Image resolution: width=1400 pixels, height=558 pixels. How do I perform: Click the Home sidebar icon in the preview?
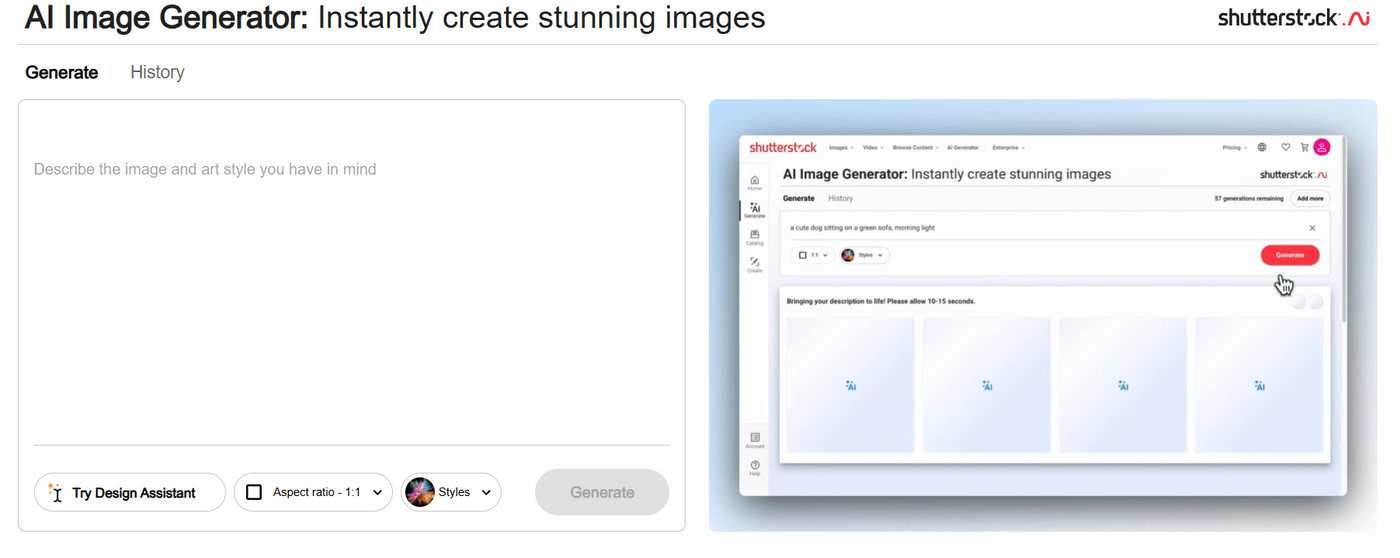[x=754, y=182]
